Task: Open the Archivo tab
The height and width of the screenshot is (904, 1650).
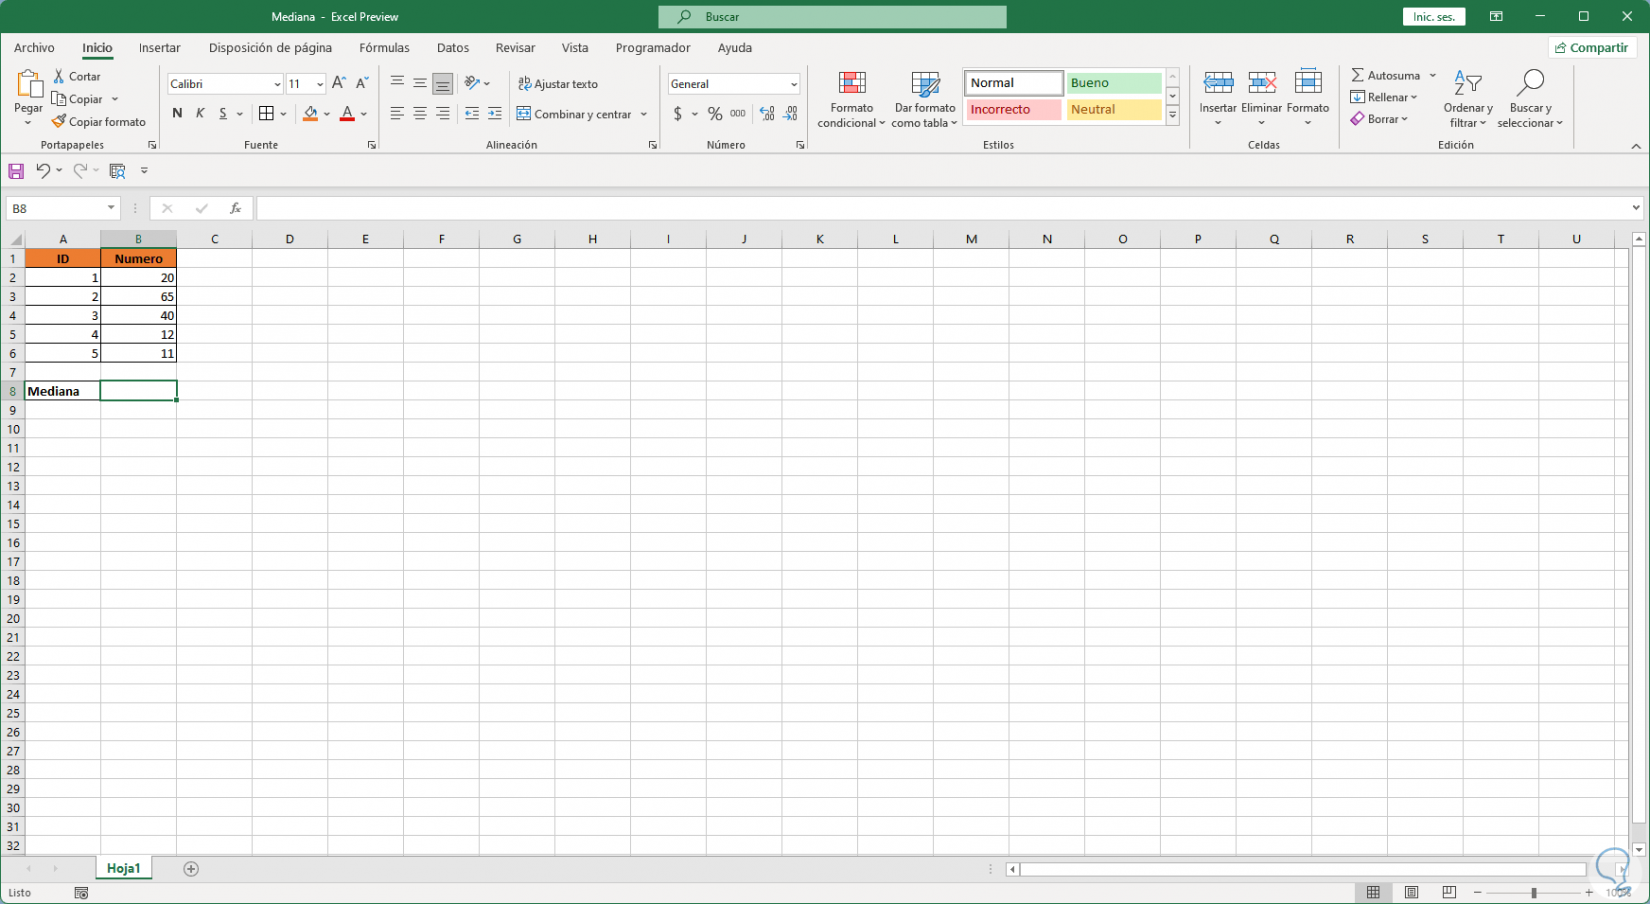Action: pos(34,47)
